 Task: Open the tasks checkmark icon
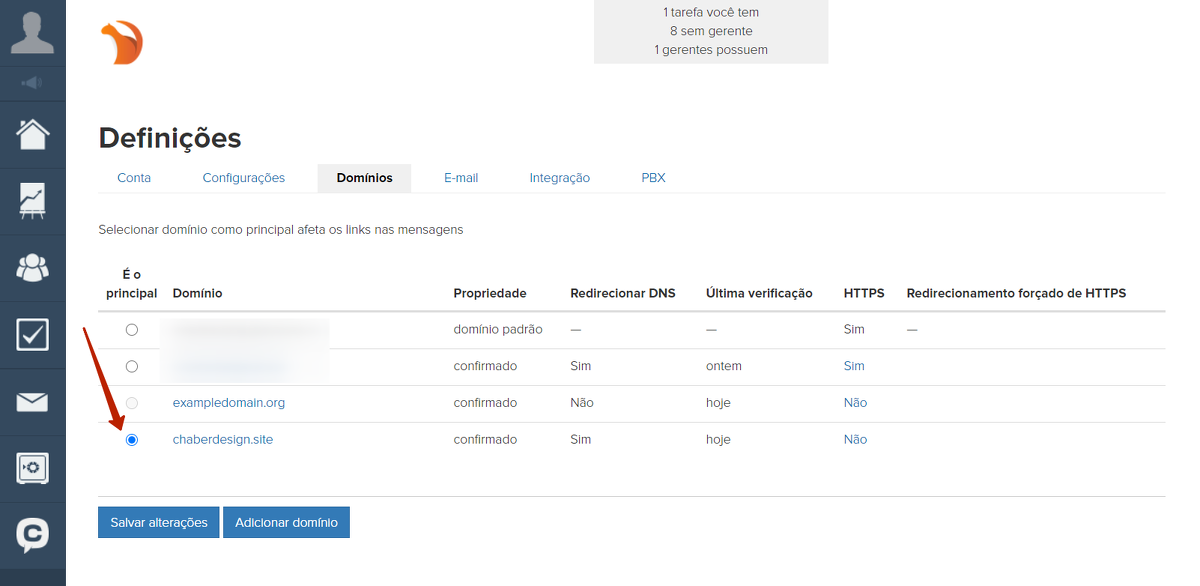(x=32, y=334)
